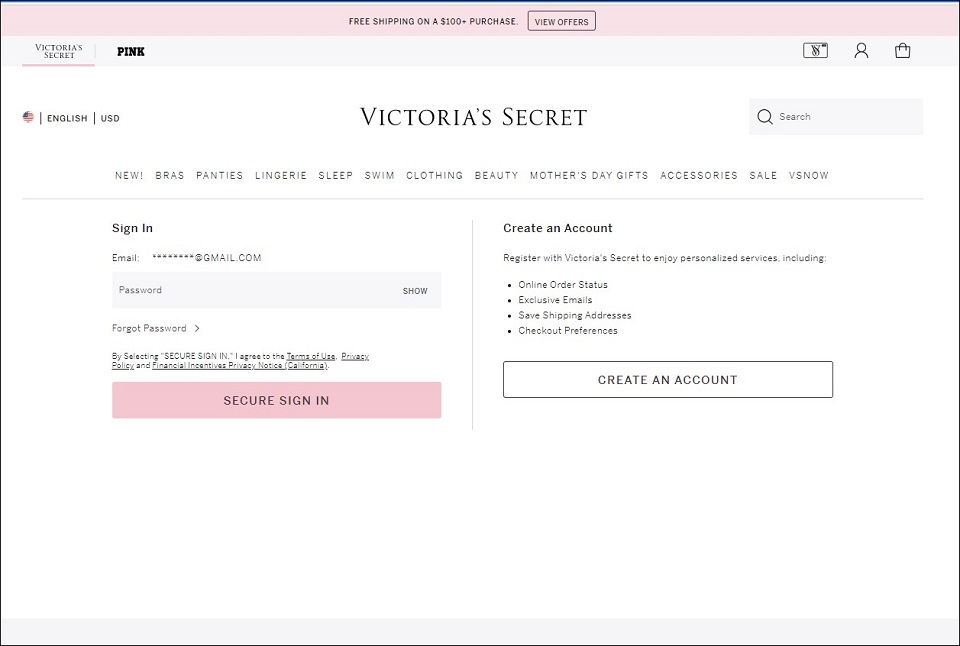Open the SALE menu

(x=763, y=175)
